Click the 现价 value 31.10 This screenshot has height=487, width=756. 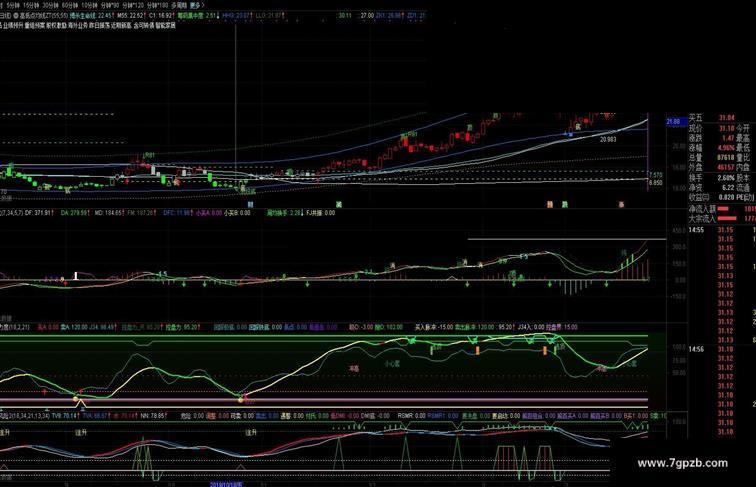tap(727, 128)
